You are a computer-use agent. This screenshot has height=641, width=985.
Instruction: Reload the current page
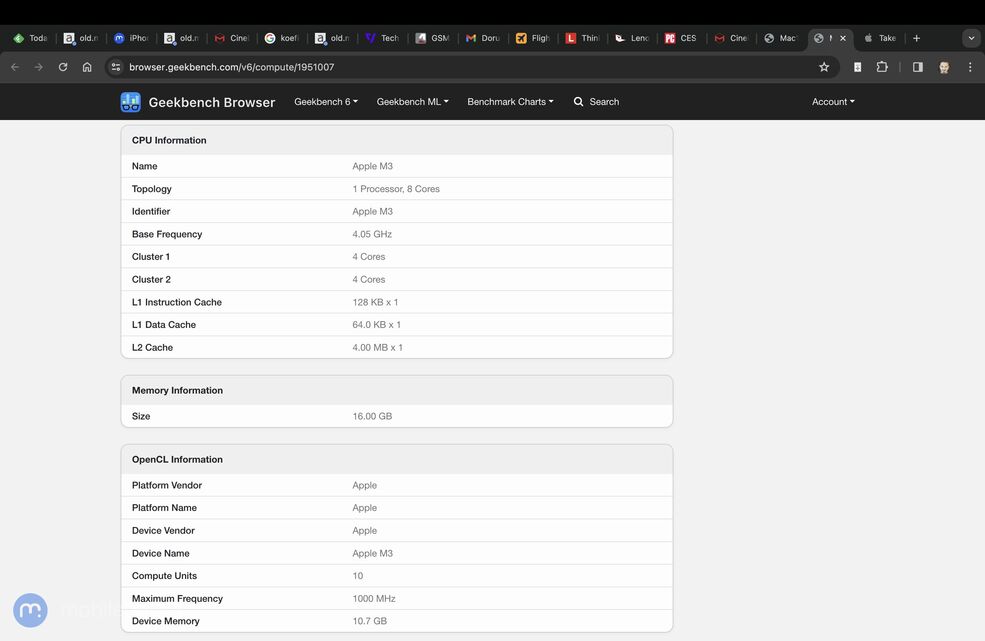pos(63,67)
